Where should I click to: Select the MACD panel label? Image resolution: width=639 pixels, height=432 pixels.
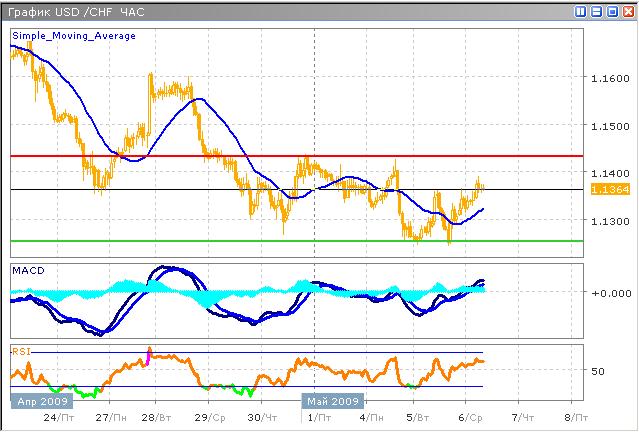coord(27,270)
